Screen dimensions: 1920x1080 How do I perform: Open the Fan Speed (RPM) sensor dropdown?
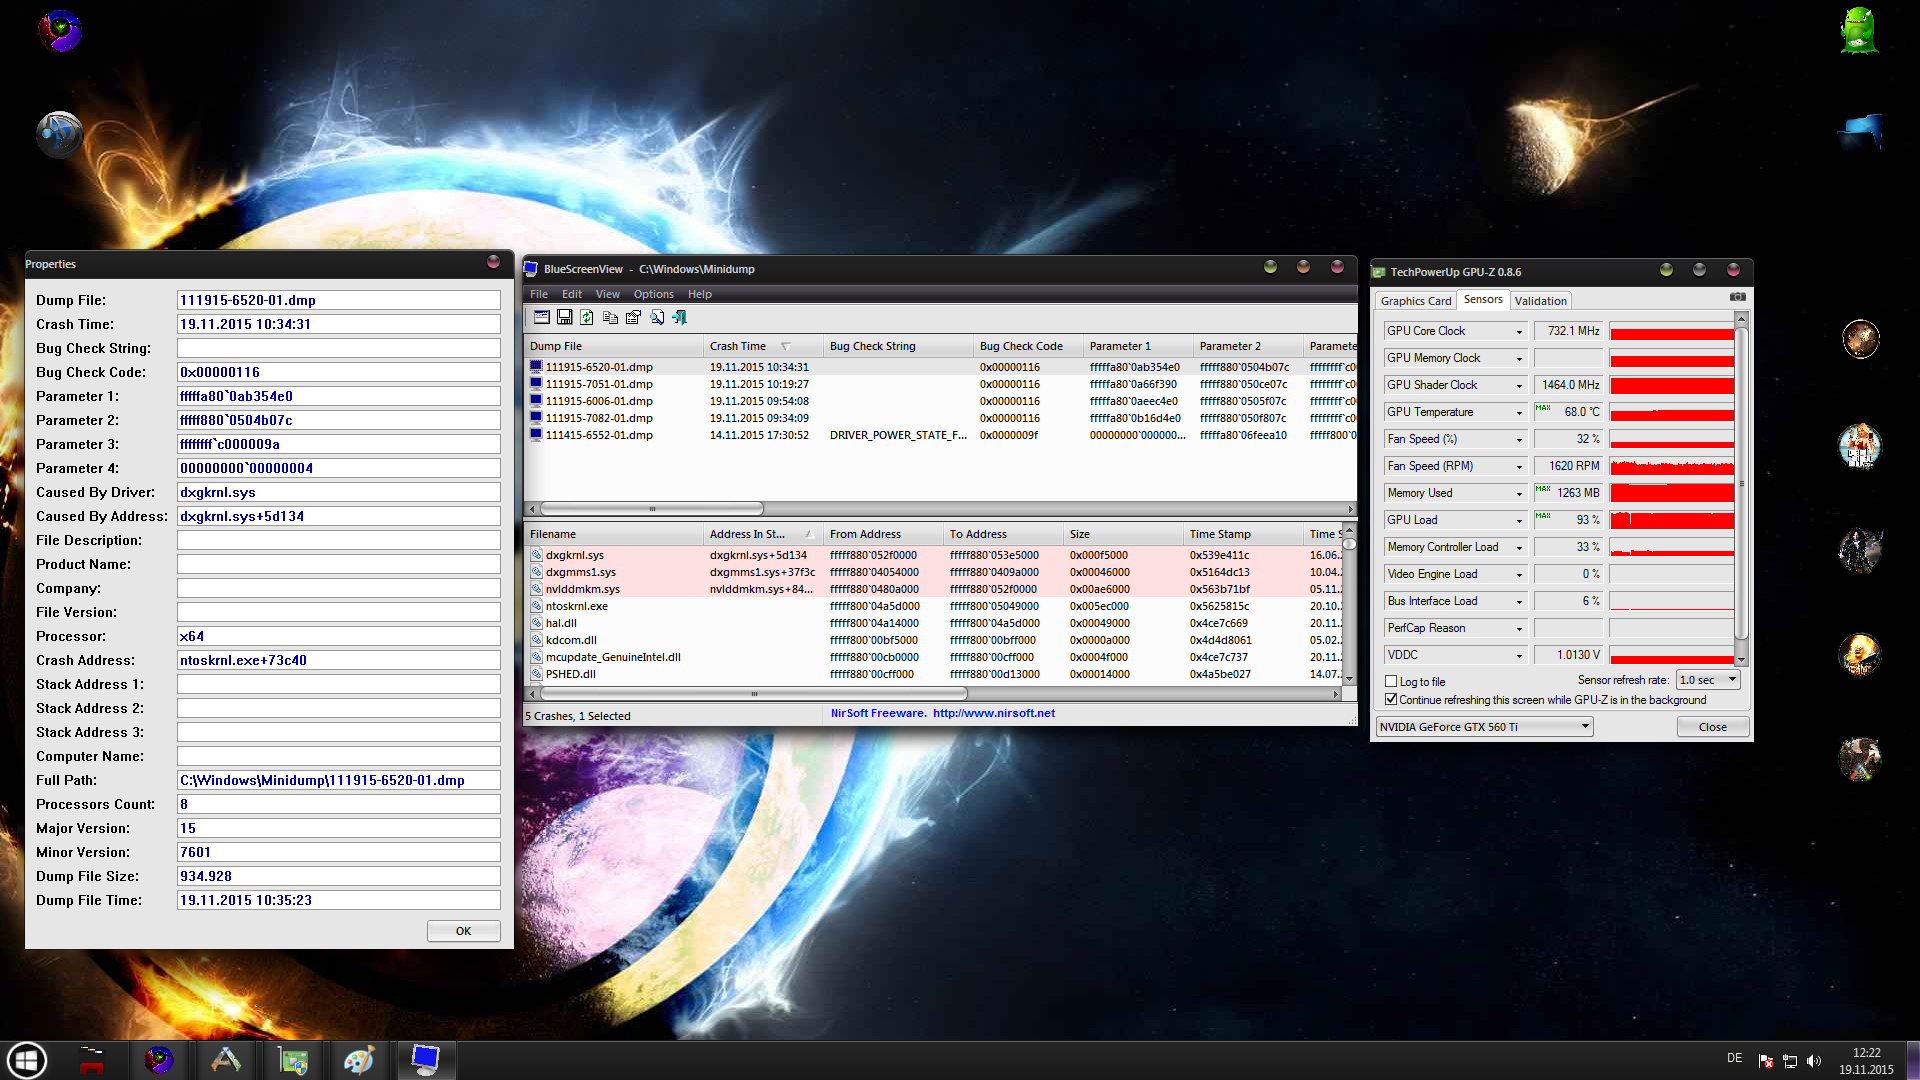coord(1519,466)
